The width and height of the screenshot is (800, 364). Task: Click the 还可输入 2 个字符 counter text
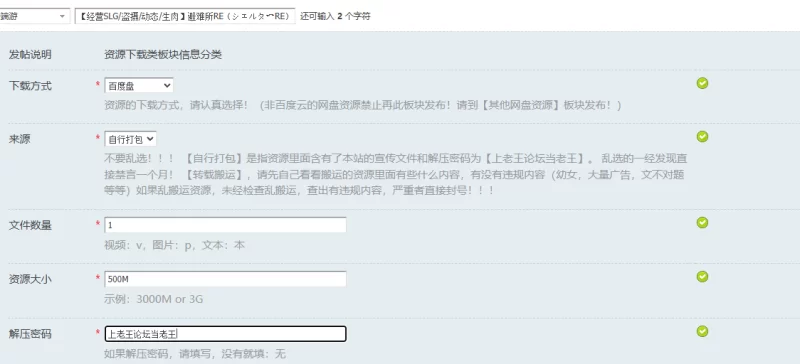[x=335, y=16]
